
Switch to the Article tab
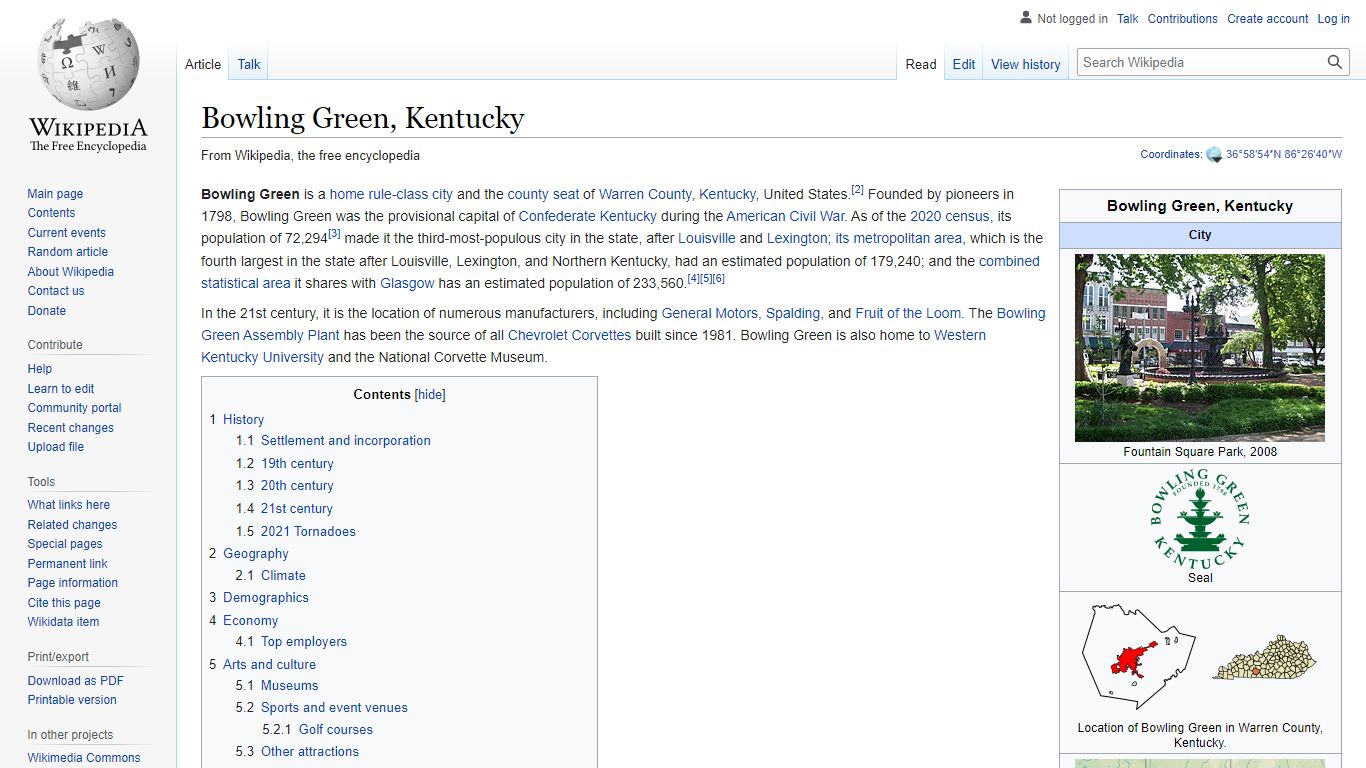click(x=203, y=64)
